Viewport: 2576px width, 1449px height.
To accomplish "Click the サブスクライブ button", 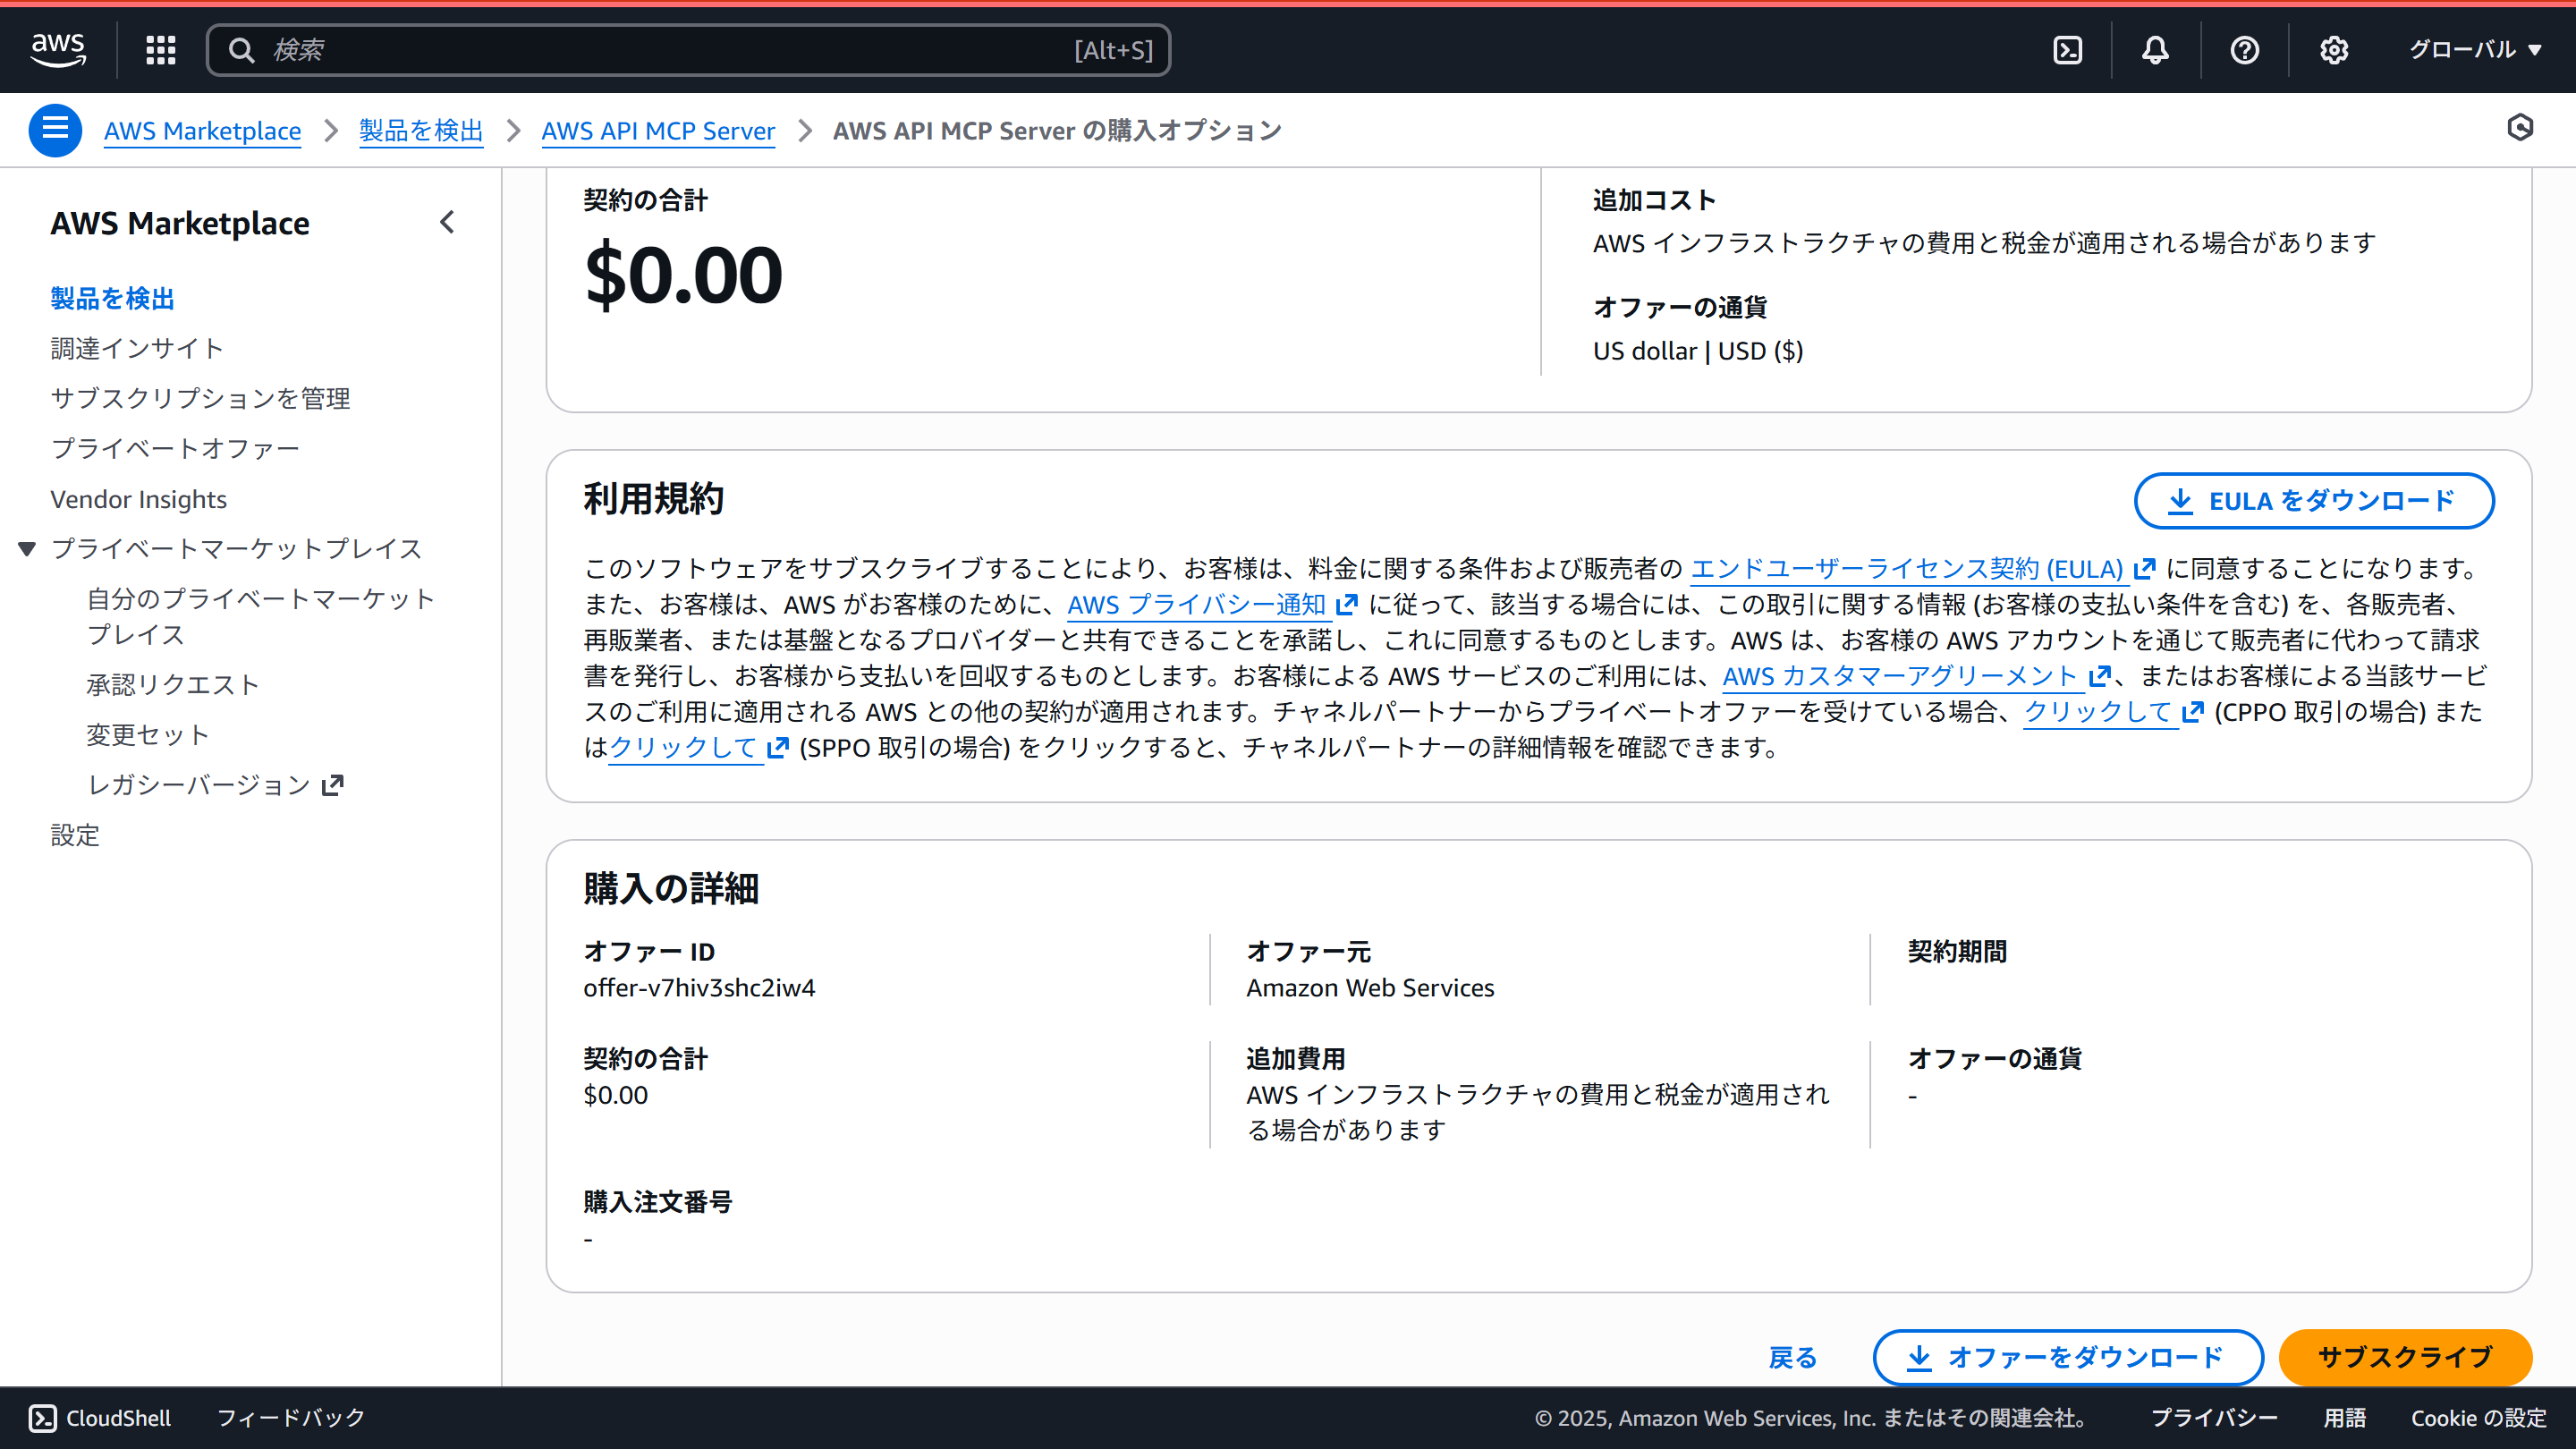I will (2405, 1357).
